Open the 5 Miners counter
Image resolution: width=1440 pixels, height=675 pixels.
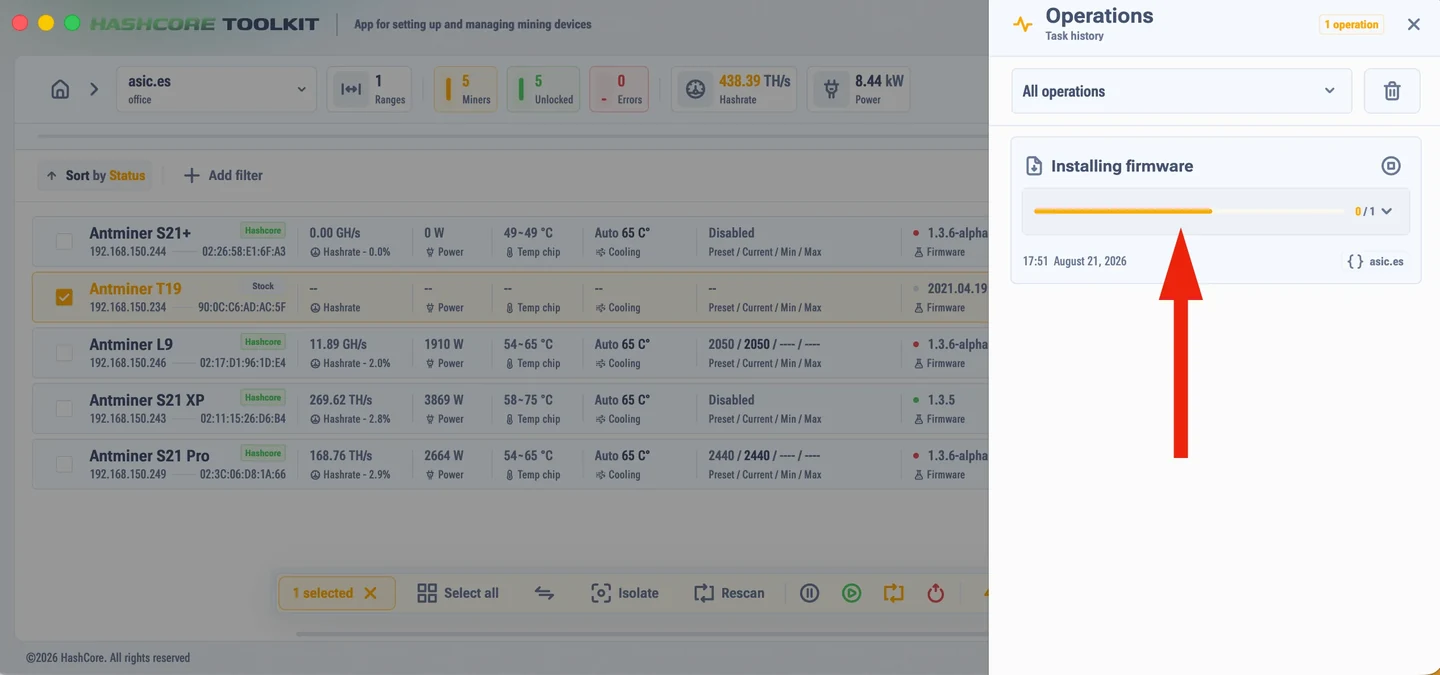(465, 89)
